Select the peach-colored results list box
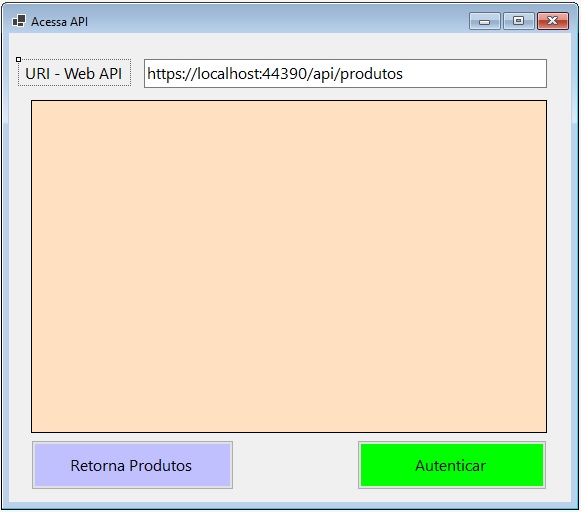The width and height of the screenshot is (581, 512). point(289,266)
